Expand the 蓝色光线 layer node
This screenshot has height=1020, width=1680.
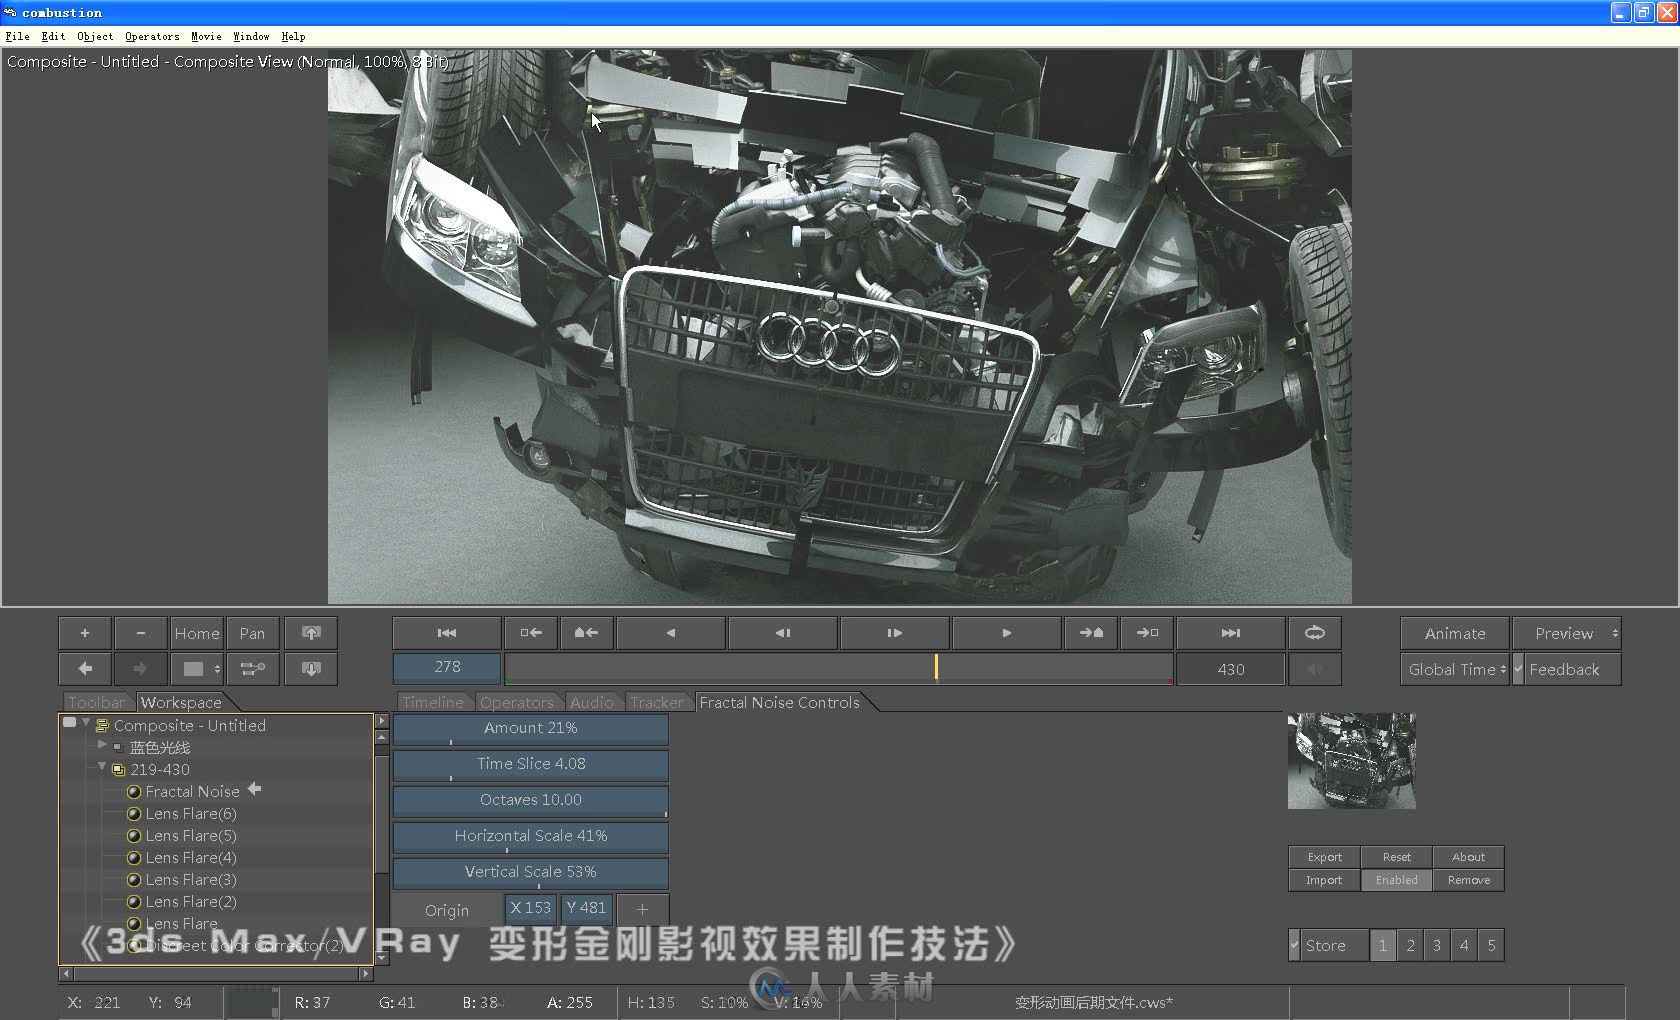tap(102, 745)
